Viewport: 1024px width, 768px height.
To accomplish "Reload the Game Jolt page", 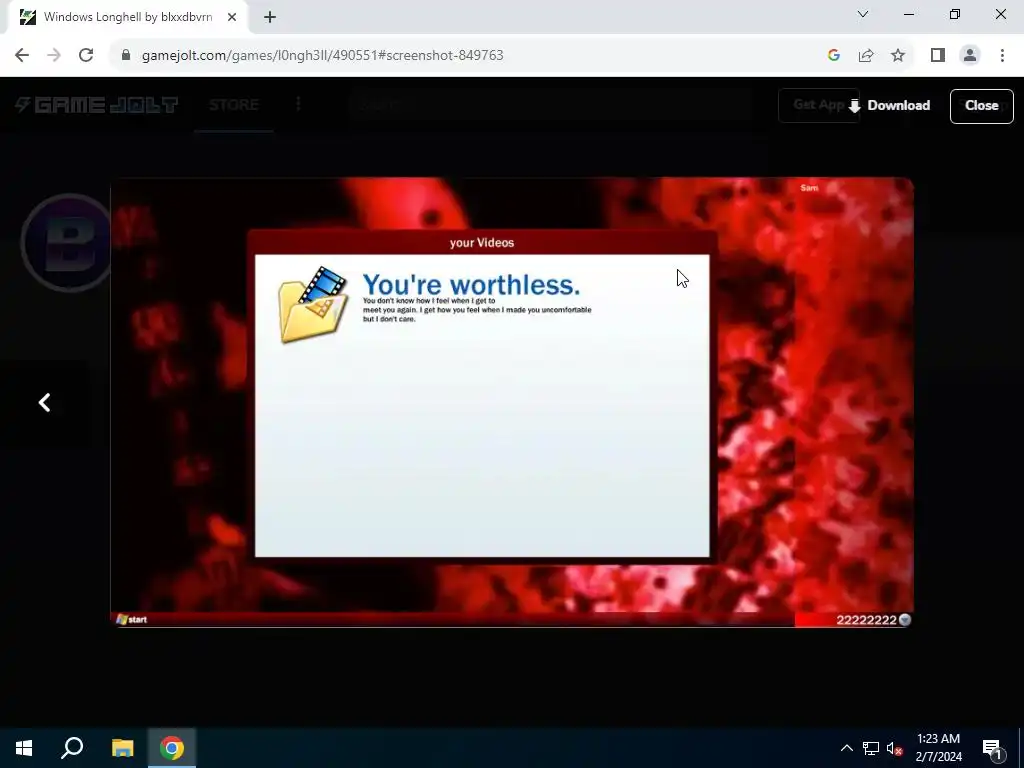I will point(86,56).
